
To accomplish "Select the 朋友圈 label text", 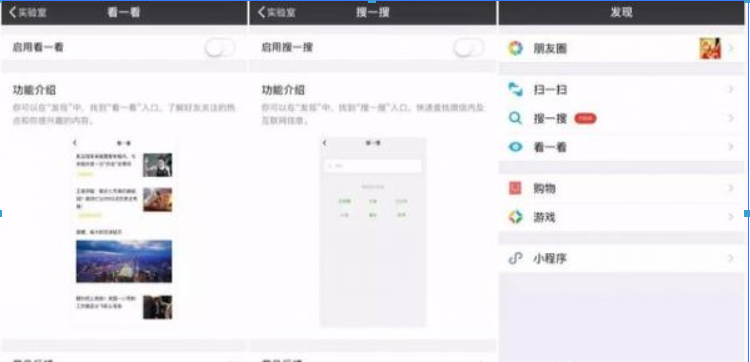I will [x=550, y=49].
